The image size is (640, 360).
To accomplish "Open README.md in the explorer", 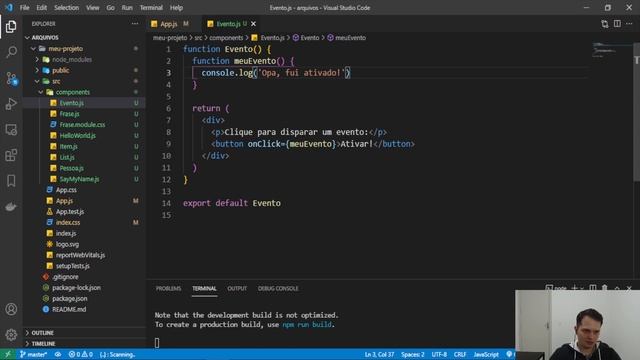I will [x=69, y=309].
